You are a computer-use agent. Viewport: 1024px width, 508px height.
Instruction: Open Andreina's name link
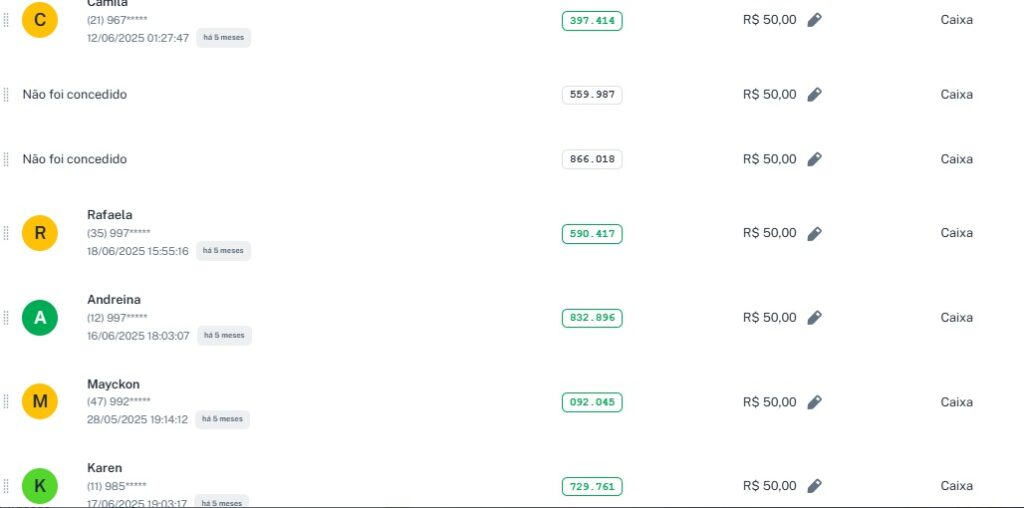click(114, 300)
